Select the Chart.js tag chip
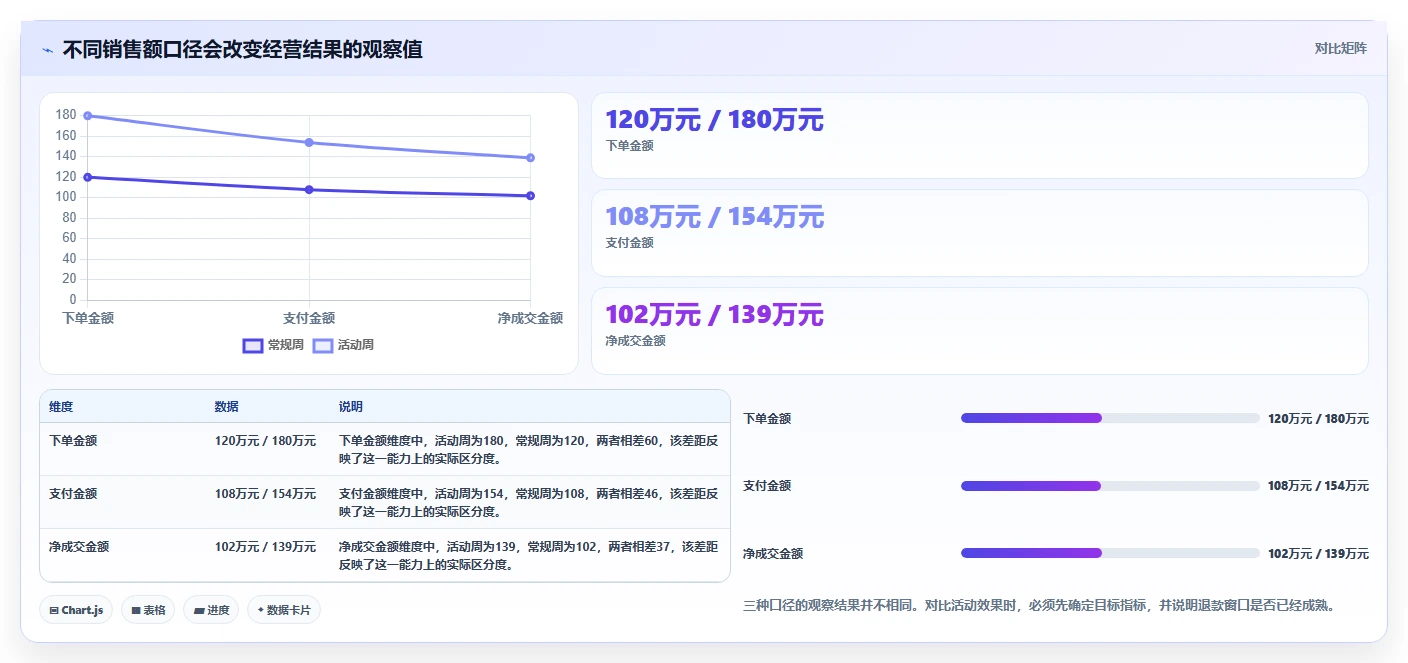 (76, 610)
